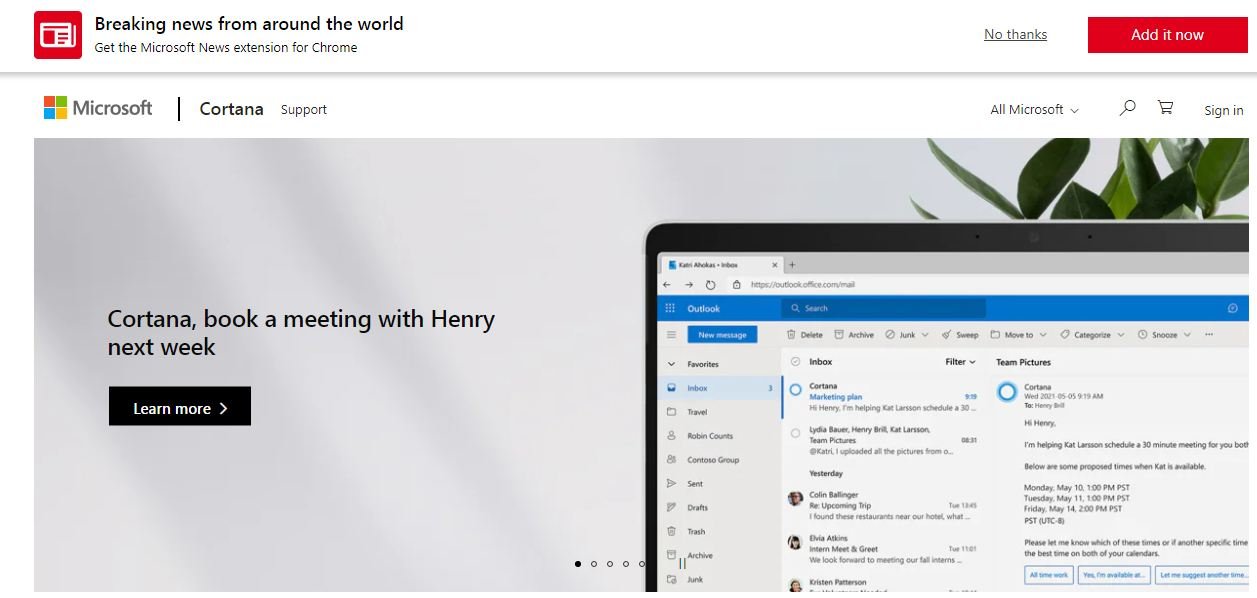
Task: Click the Outlook app name in blue header
Action: click(703, 308)
